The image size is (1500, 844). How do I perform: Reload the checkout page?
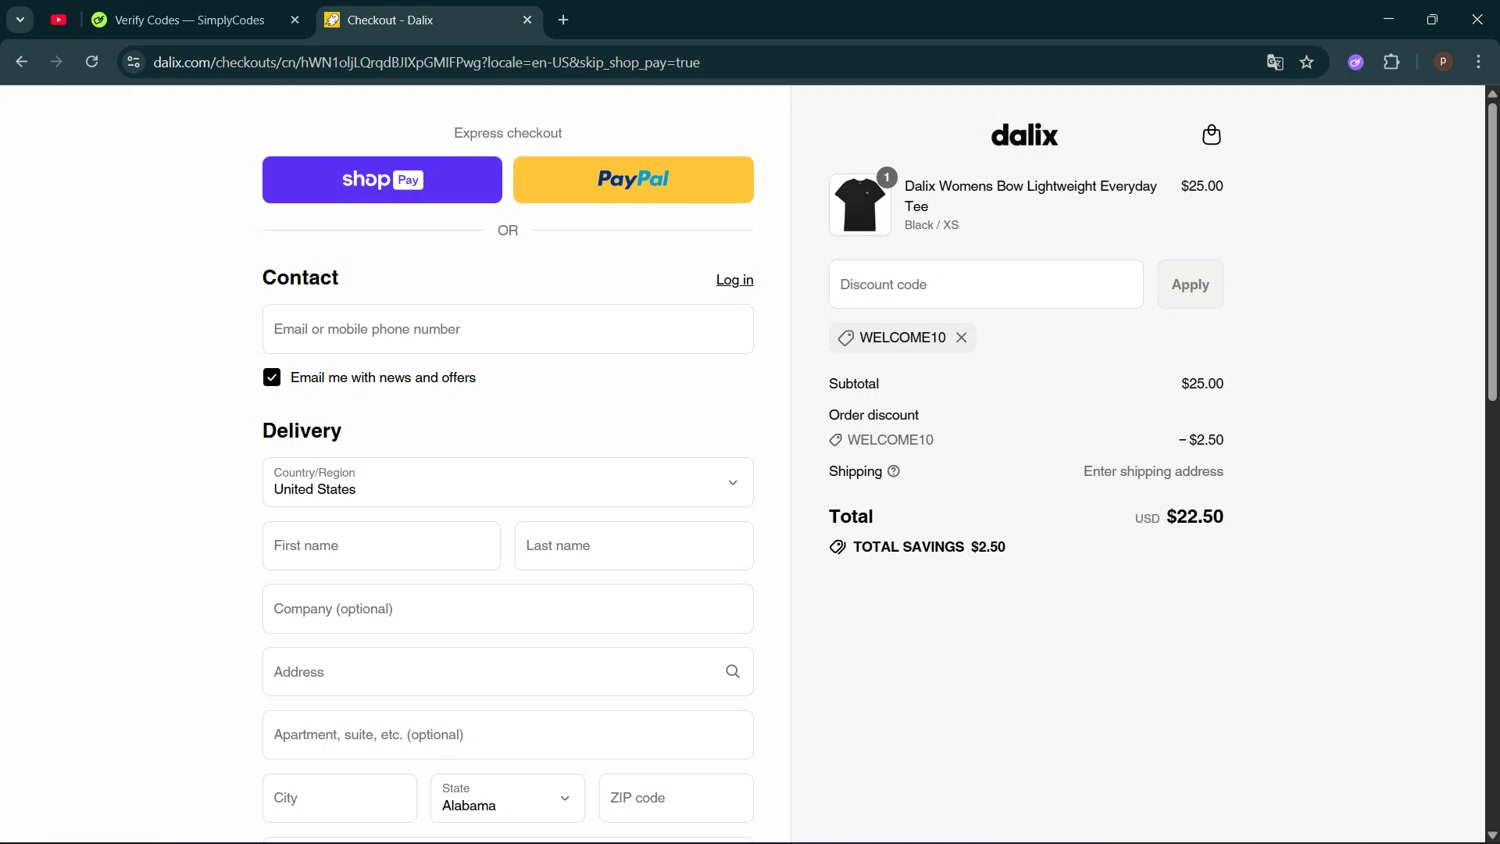[92, 62]
